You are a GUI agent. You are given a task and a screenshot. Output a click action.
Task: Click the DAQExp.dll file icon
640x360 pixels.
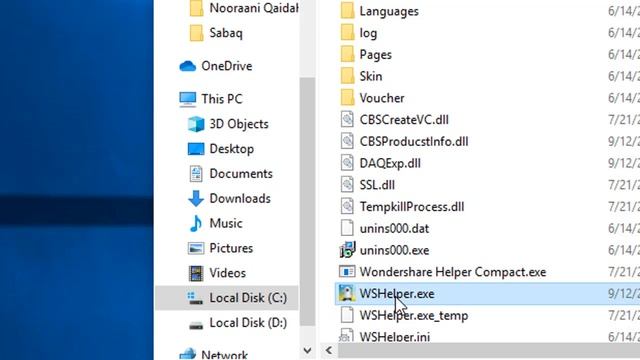pos(347,163)
